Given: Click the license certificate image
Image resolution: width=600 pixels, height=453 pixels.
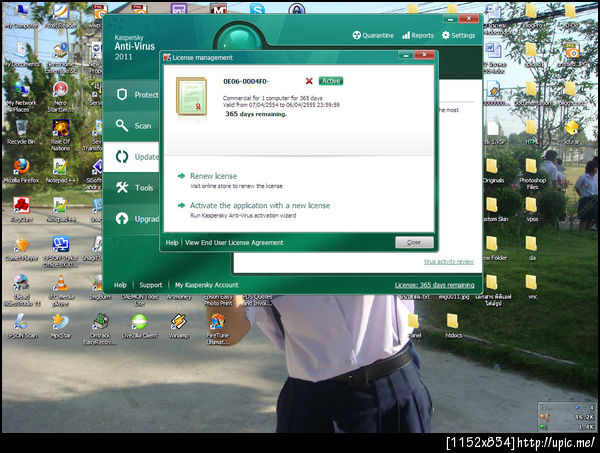Looking at the screenshot, I should tap(191, 96).
